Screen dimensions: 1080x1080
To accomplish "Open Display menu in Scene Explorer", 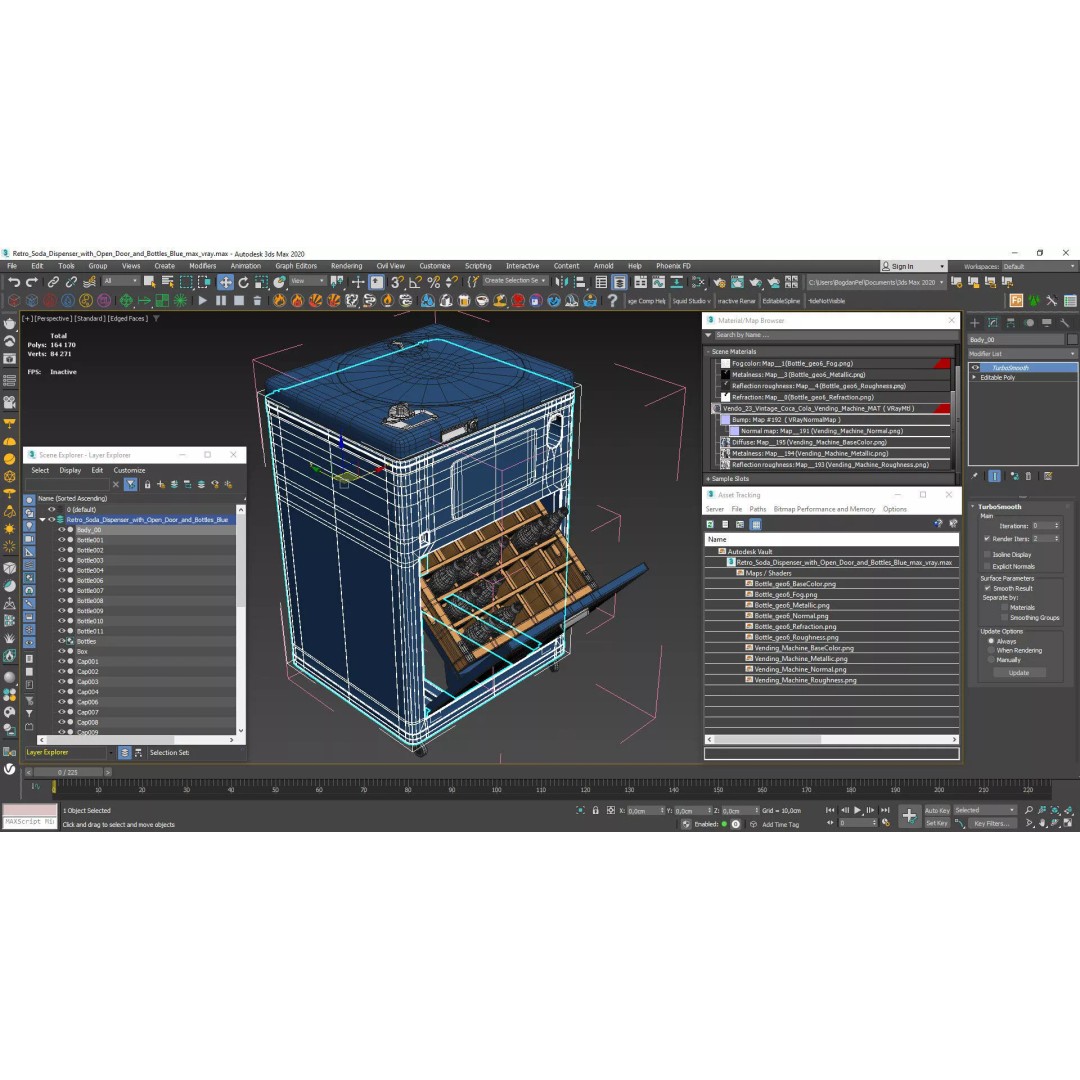I will point(70,470).
